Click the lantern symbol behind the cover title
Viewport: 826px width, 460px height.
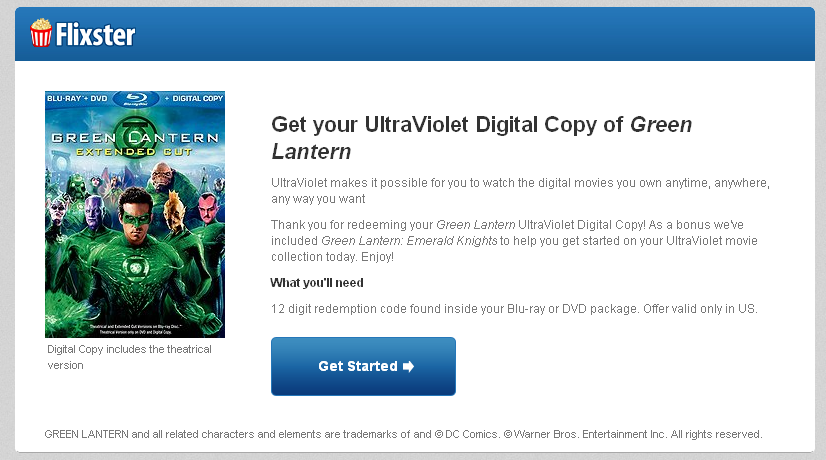136,132
